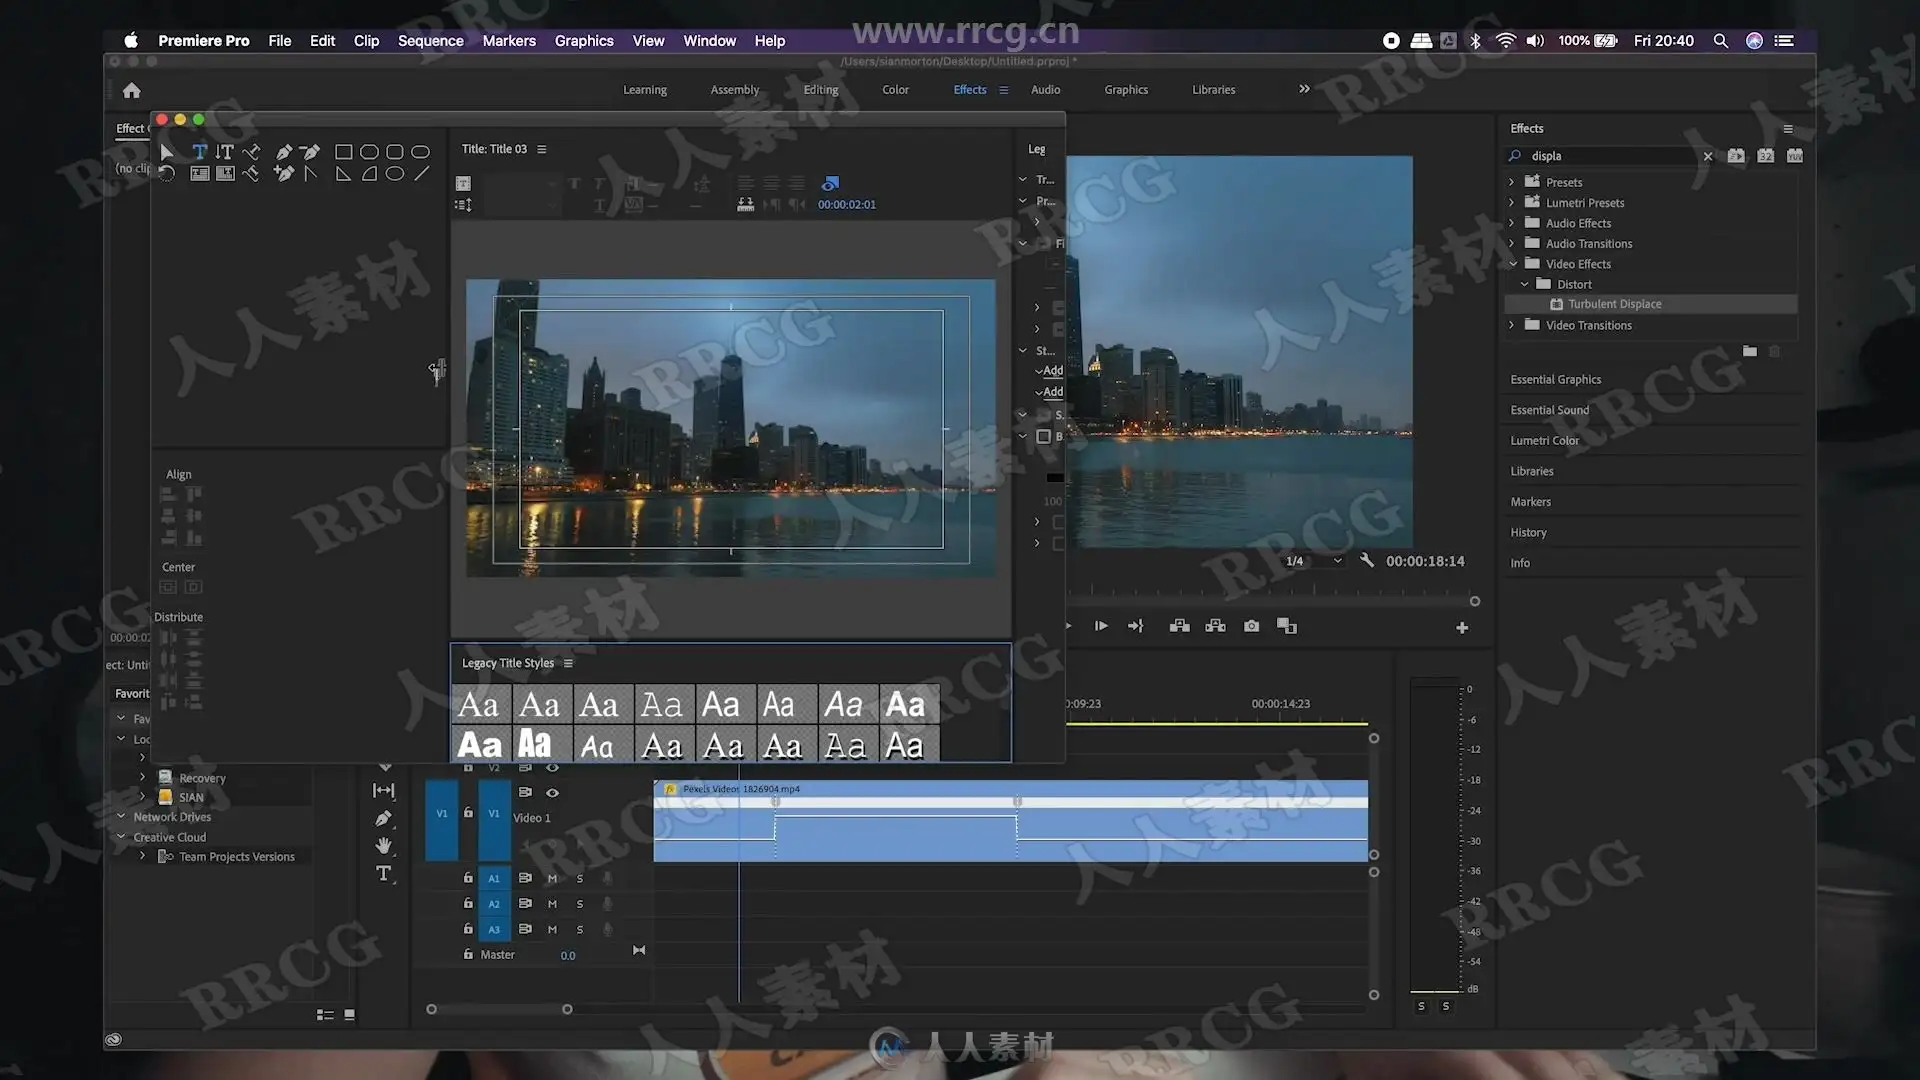Image resolution: width=1920 pixels, height=1080 pixels.
Task: Pick the Rectangle shape tool
Action: (343, 152)
